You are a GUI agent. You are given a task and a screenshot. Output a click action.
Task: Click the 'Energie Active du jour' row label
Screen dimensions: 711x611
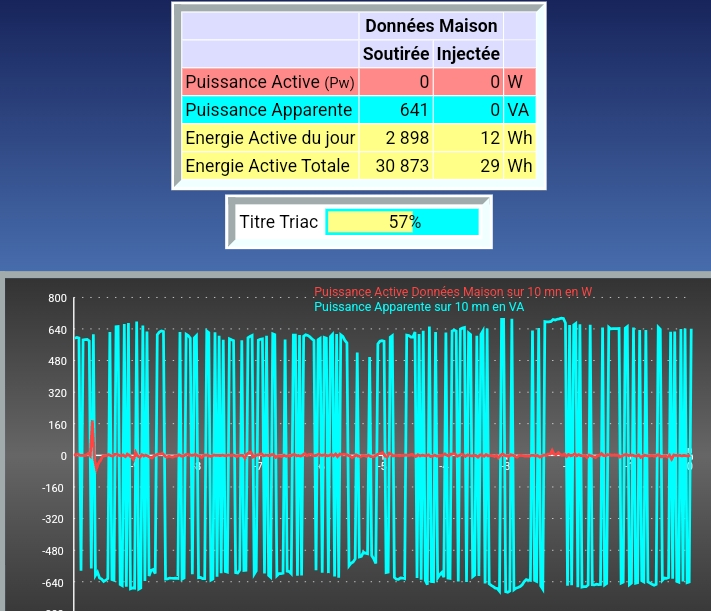pyautogui.click(x=270, y=138)
